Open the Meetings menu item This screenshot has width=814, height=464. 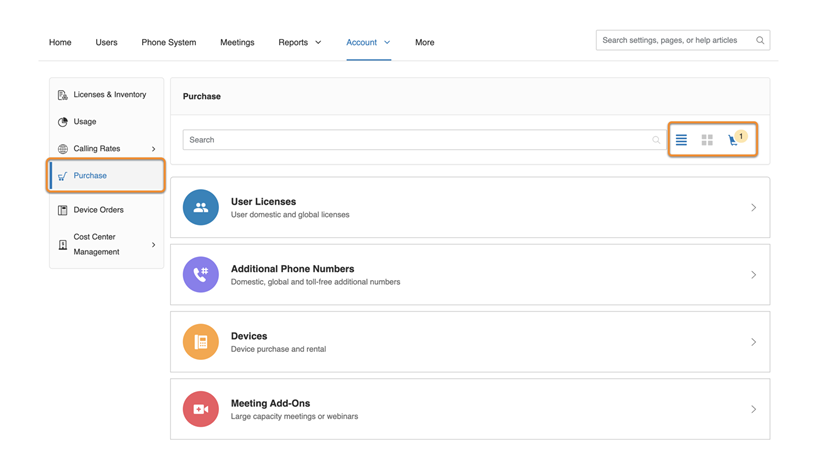(x=237, y=43)
